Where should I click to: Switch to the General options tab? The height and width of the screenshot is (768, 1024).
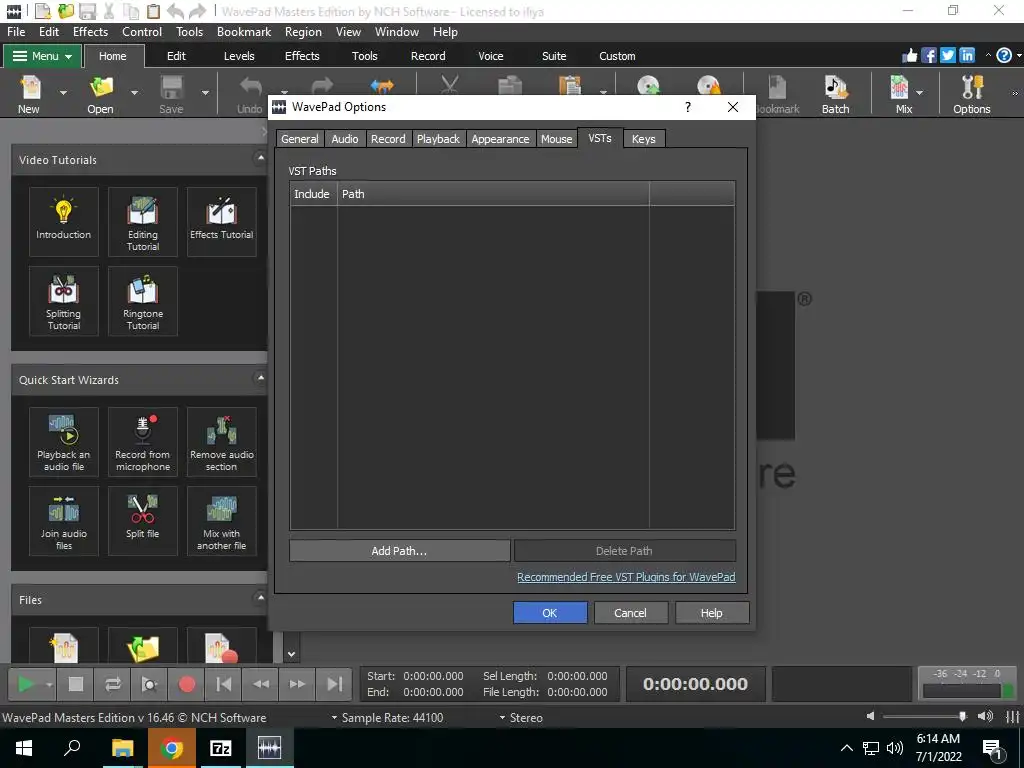[x=300, y=139]
